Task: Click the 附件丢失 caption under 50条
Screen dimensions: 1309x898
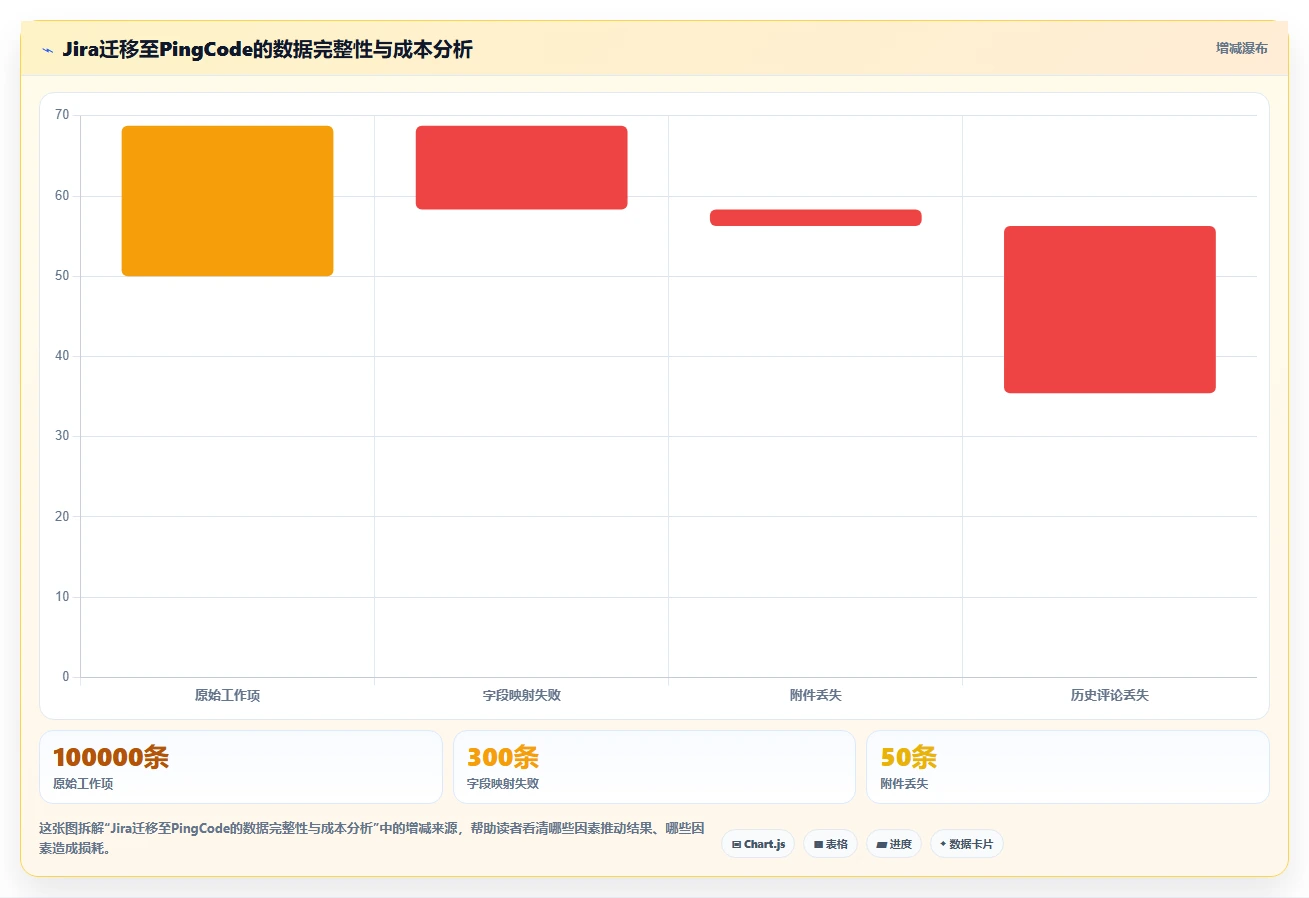Action: tap(904, 784)
